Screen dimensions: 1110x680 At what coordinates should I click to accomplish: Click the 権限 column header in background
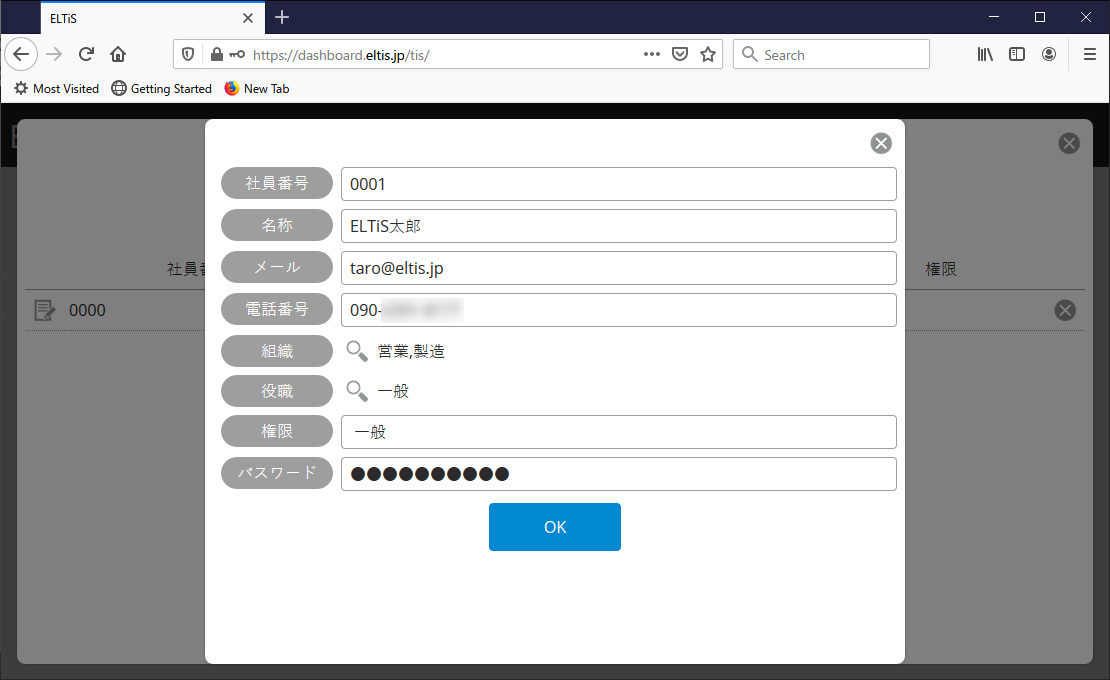point(941,269)
